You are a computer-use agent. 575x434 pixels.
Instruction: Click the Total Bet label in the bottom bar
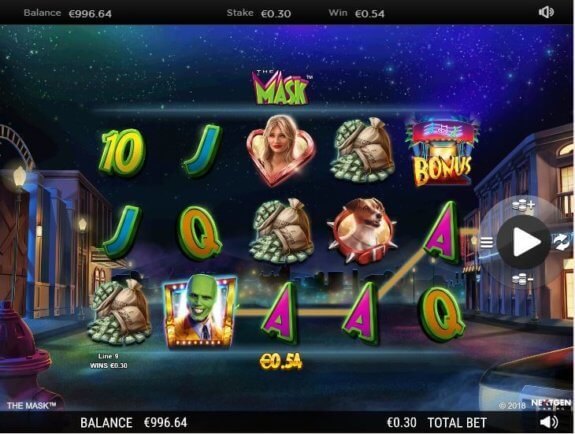pos(457,423)
